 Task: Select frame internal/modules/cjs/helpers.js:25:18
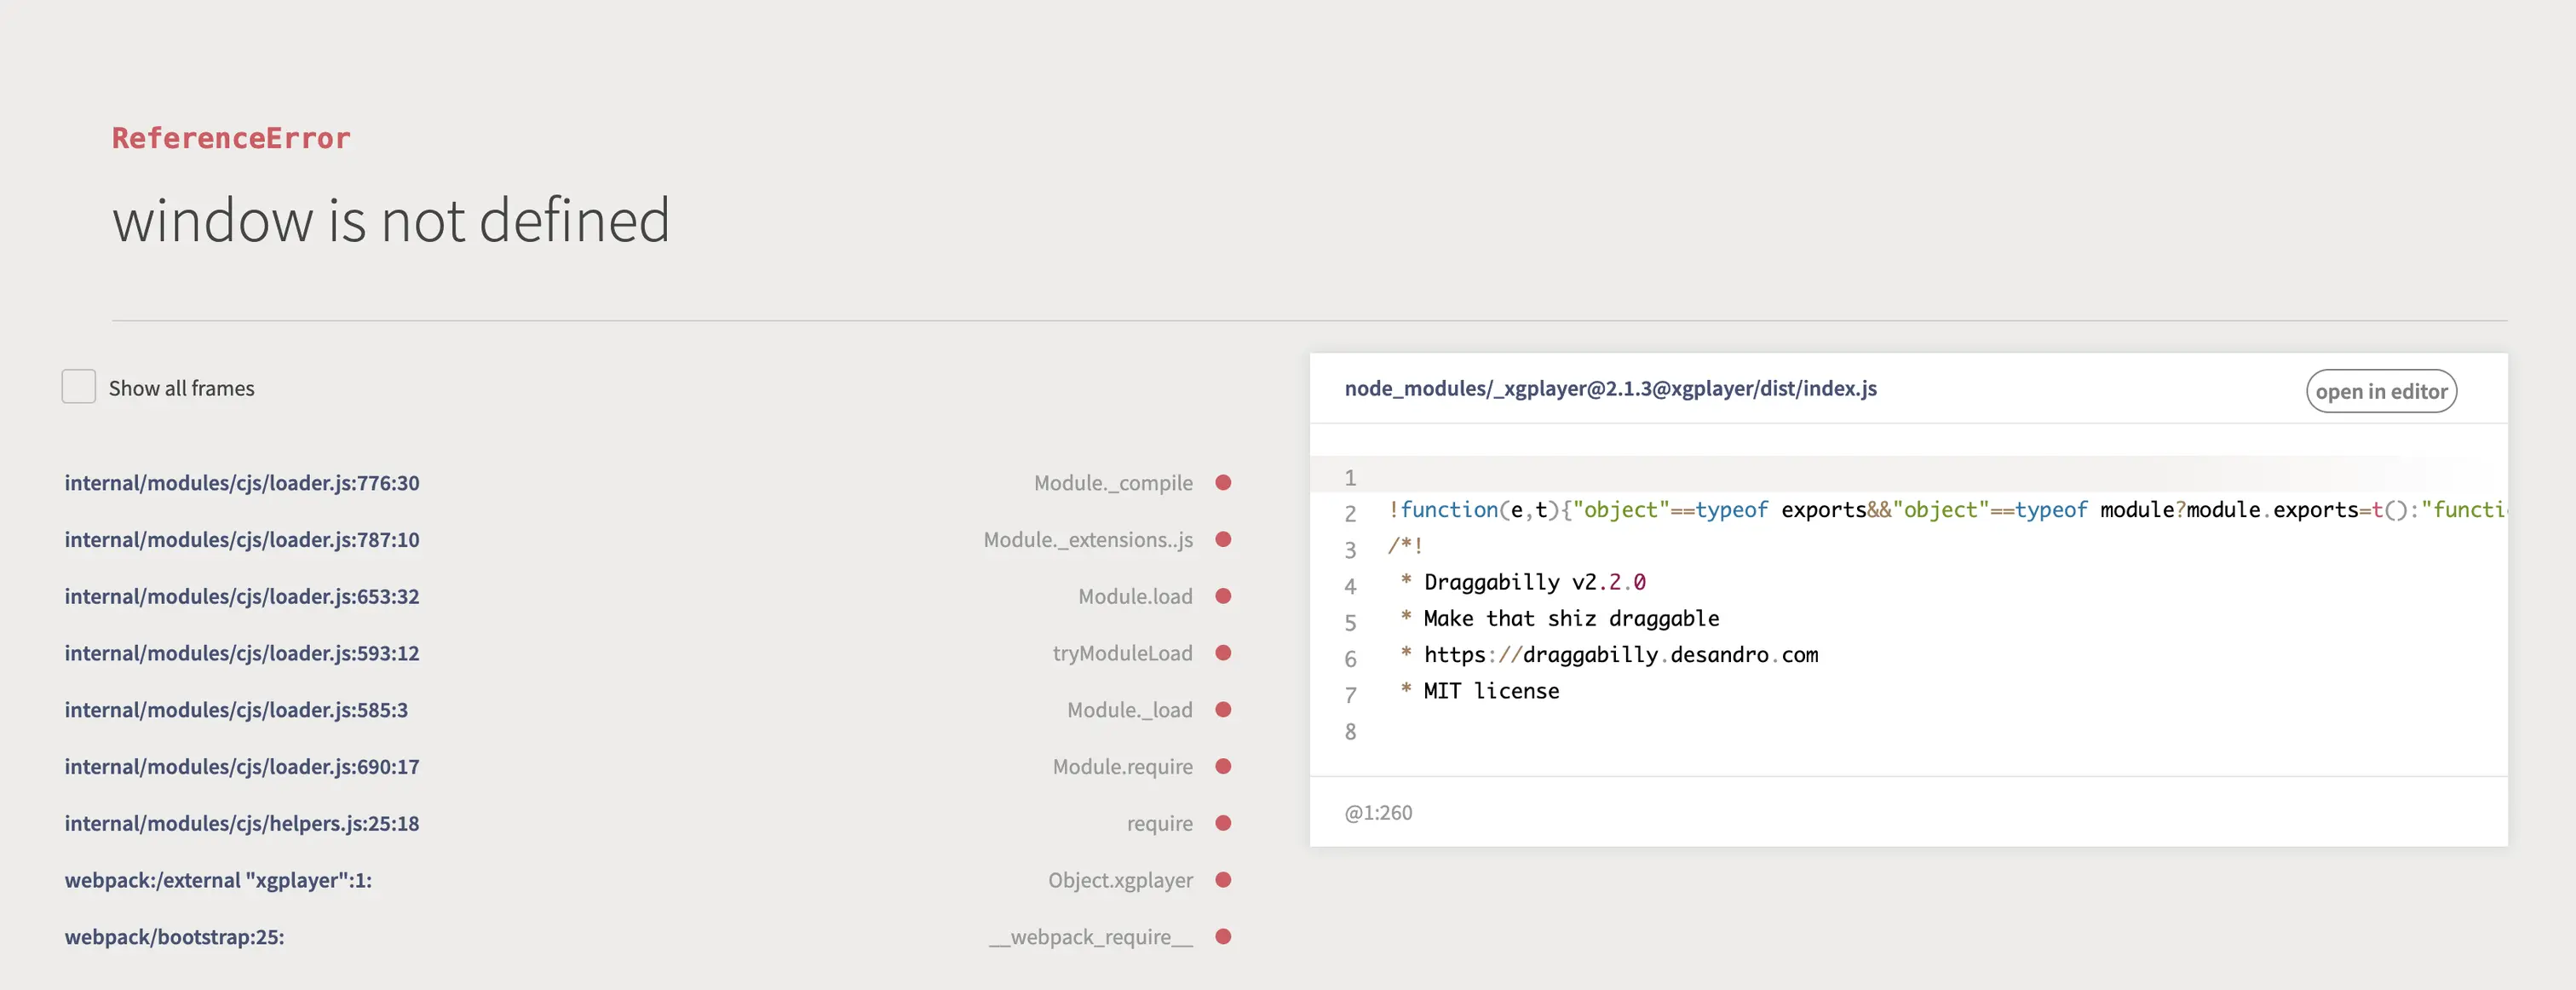pyautogui.click(x=242, y=824)
